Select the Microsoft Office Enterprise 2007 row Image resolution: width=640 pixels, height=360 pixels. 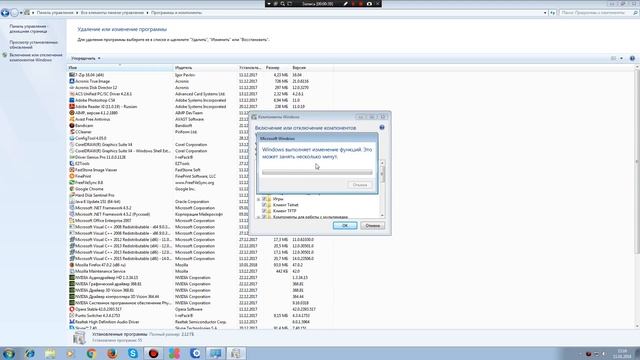point(200,221)
